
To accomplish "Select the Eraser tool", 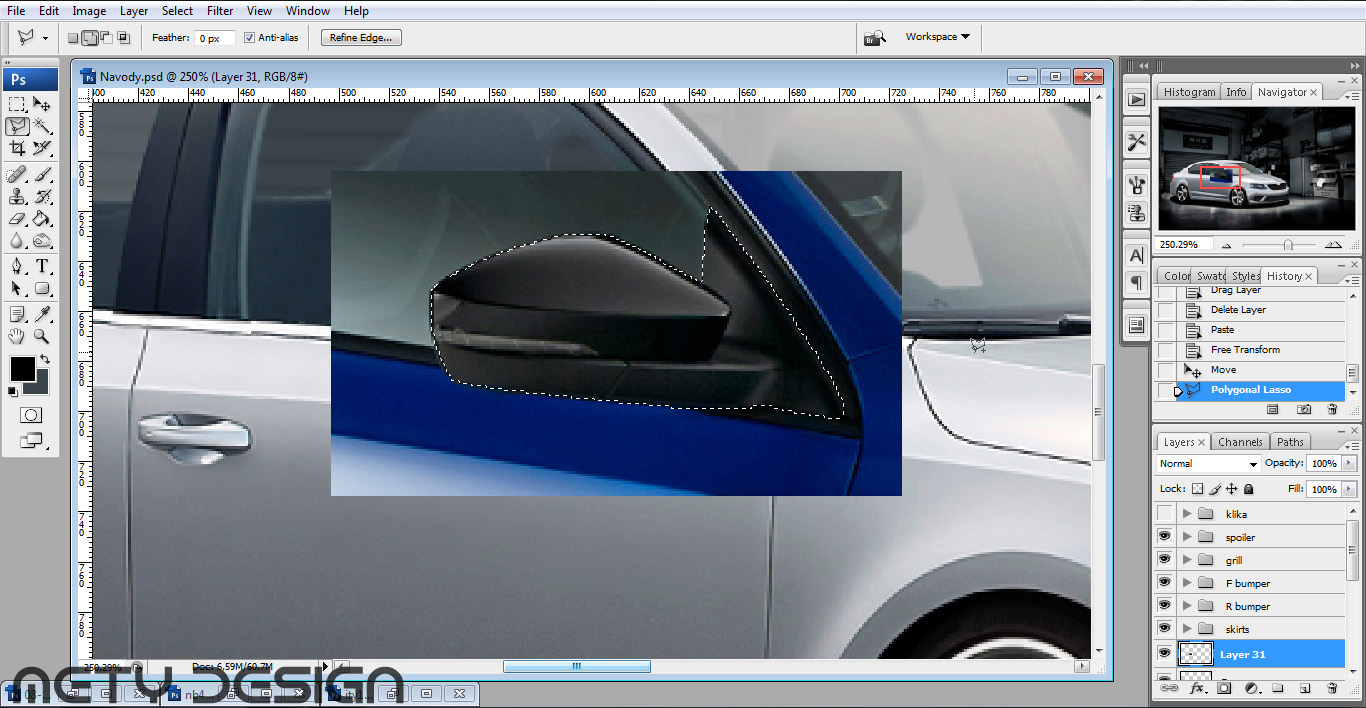I will tap(17, 219).
